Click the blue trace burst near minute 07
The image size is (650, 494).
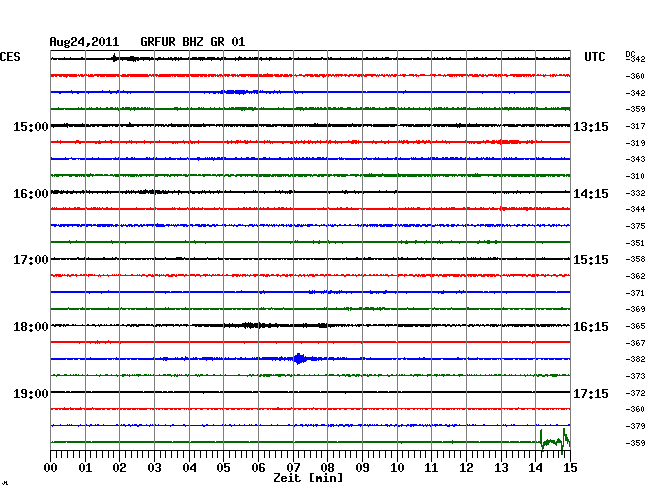(299, 358)
